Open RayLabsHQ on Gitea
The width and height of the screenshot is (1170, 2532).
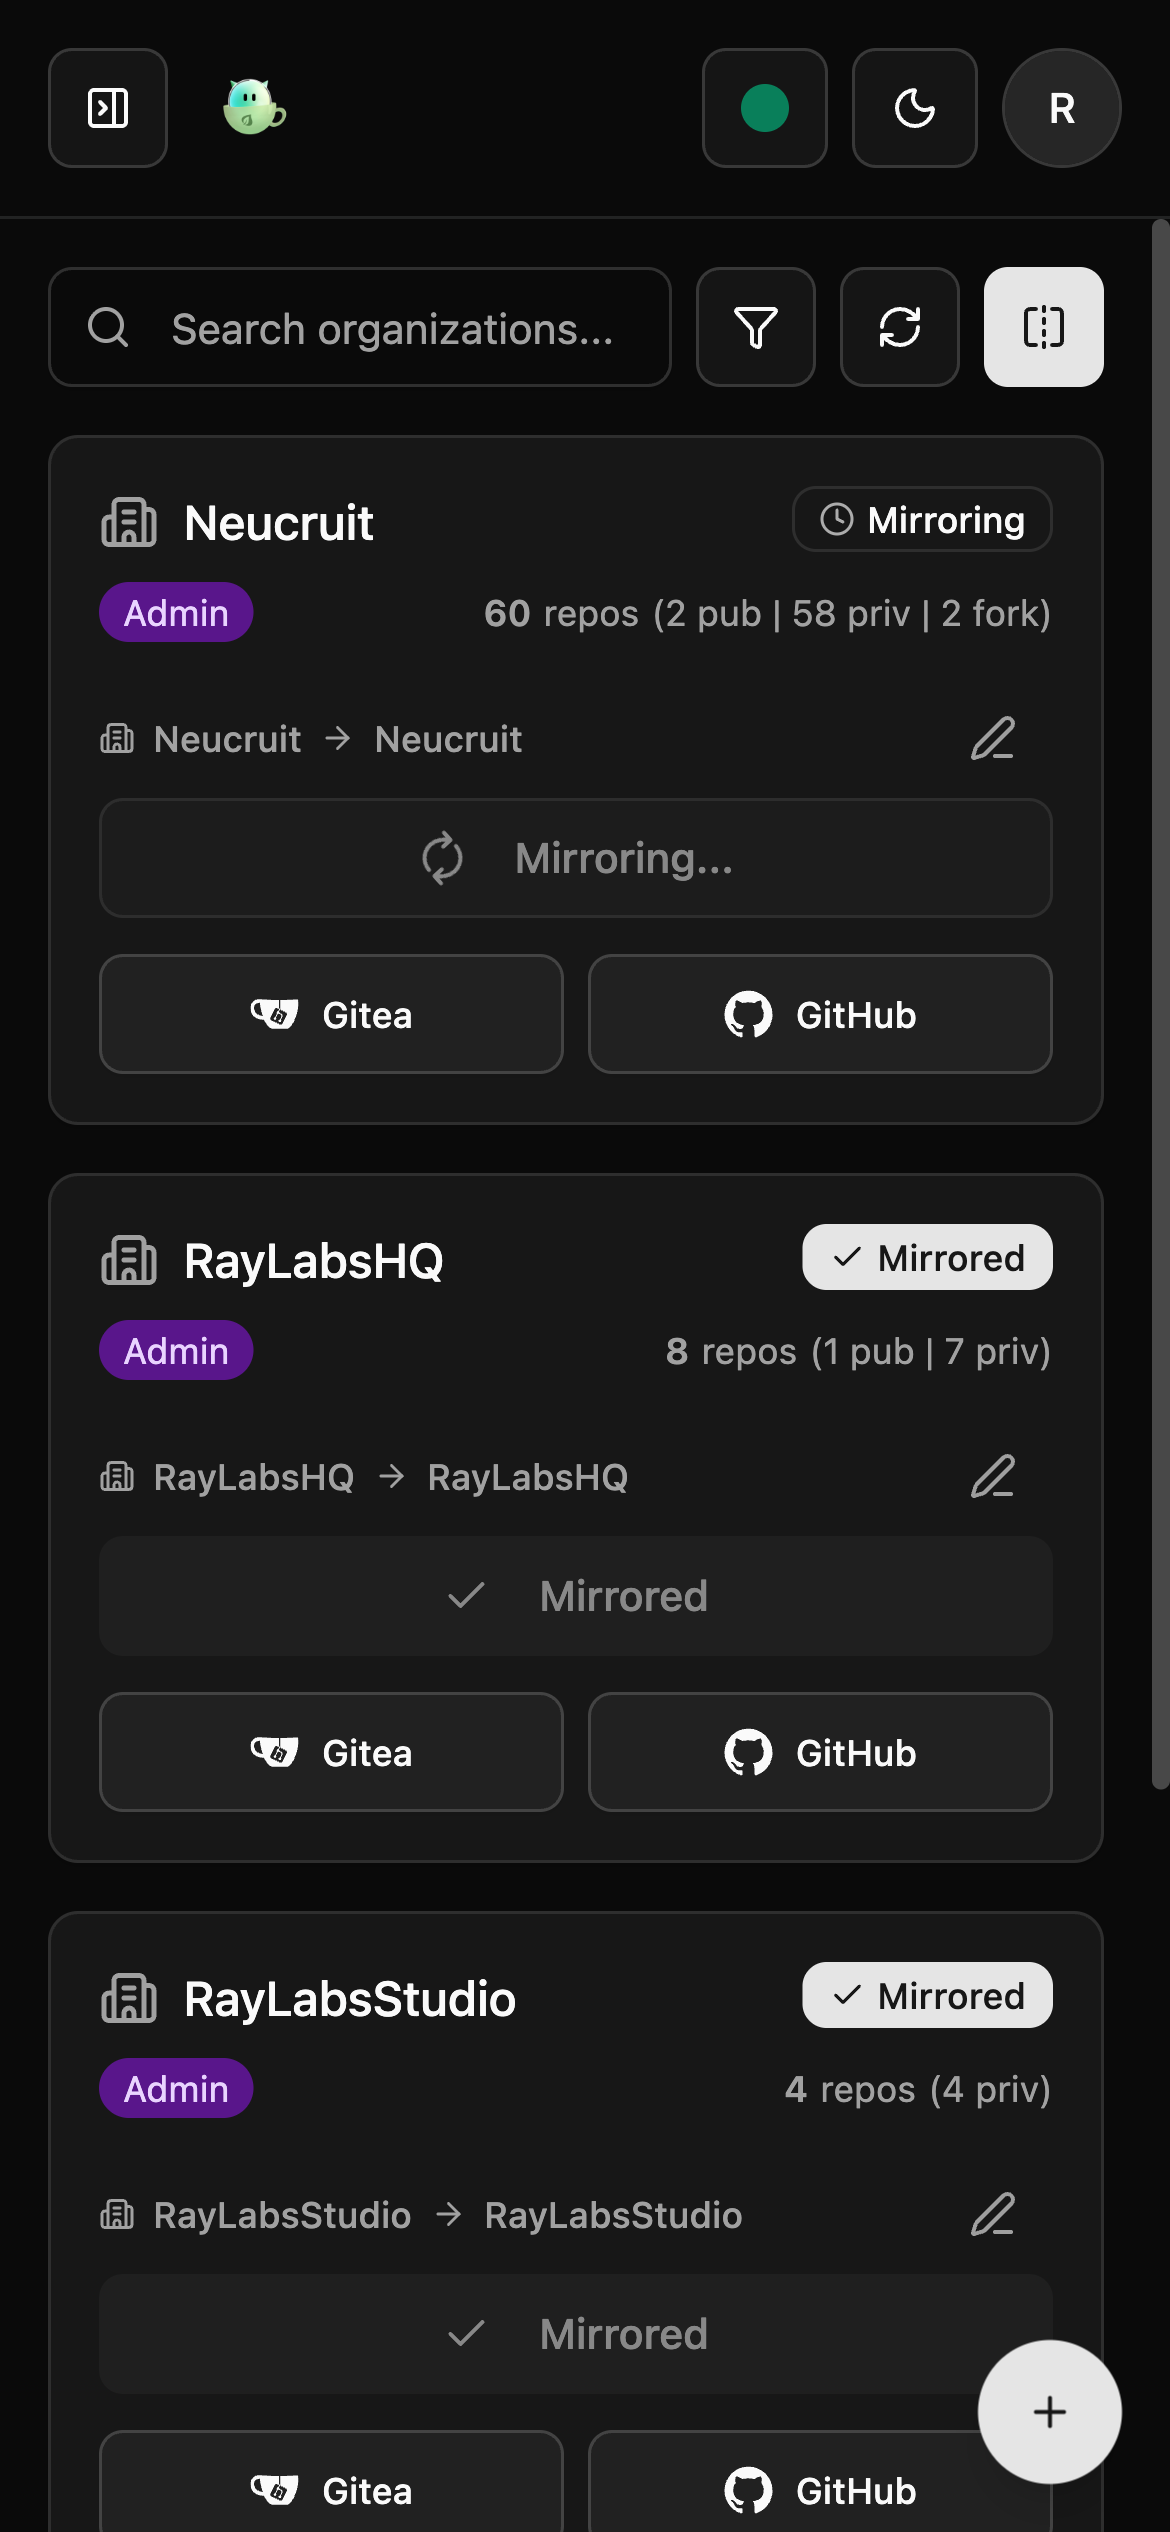click(331, 1753)
